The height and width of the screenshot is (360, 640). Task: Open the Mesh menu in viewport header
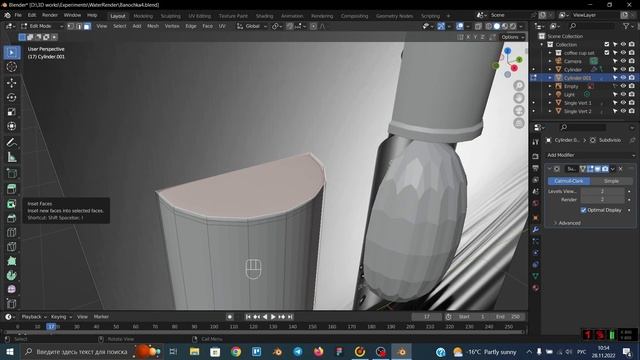click(x=153, y=26)
